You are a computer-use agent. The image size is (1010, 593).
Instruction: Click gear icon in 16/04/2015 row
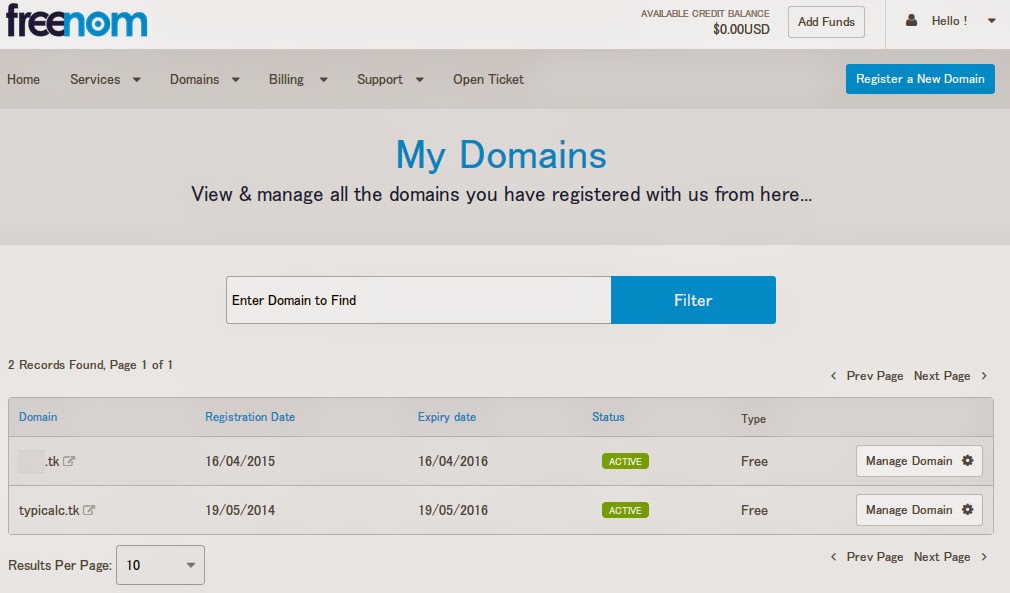click(x=967, y=460)
